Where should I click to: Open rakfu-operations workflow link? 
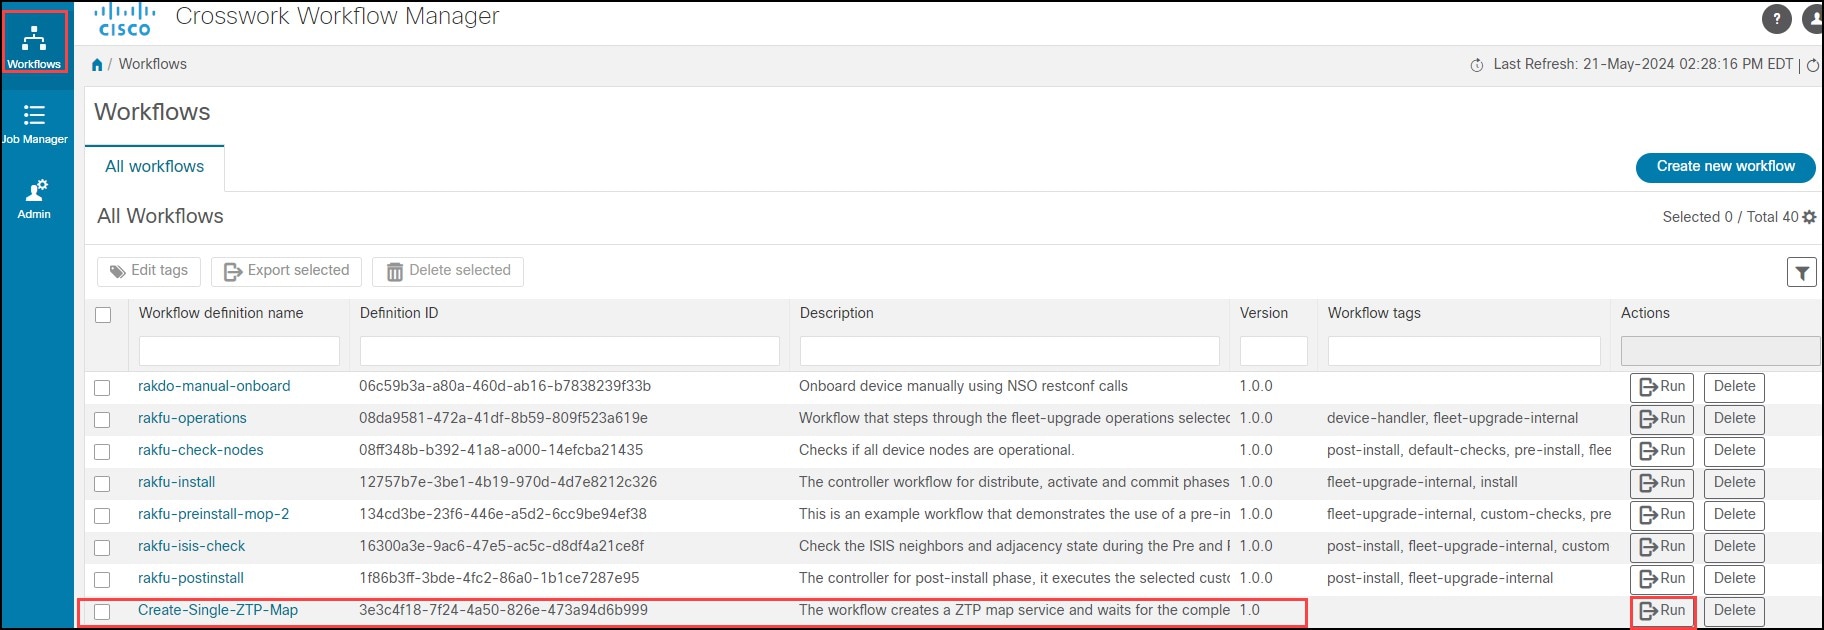(192, 418)
